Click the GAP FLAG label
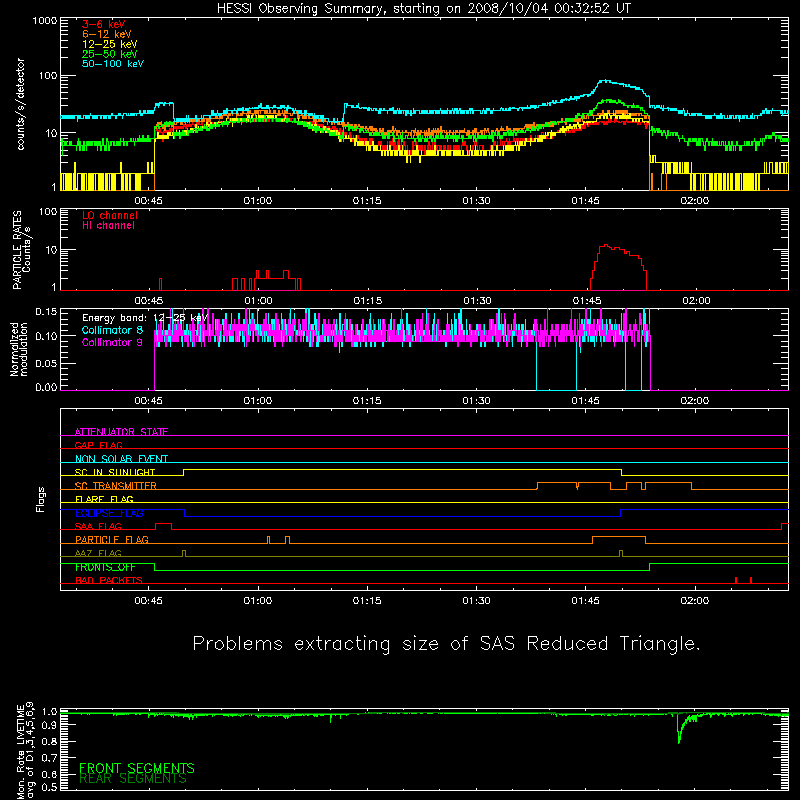Image resolution: width=800 pixels, height=800 pixels. tap(98, 445)
